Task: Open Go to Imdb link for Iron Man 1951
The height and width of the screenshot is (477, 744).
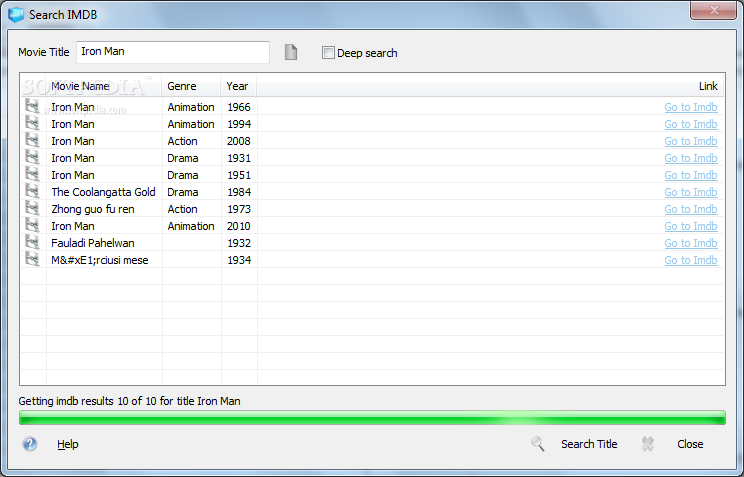Action: pos(691,176)
